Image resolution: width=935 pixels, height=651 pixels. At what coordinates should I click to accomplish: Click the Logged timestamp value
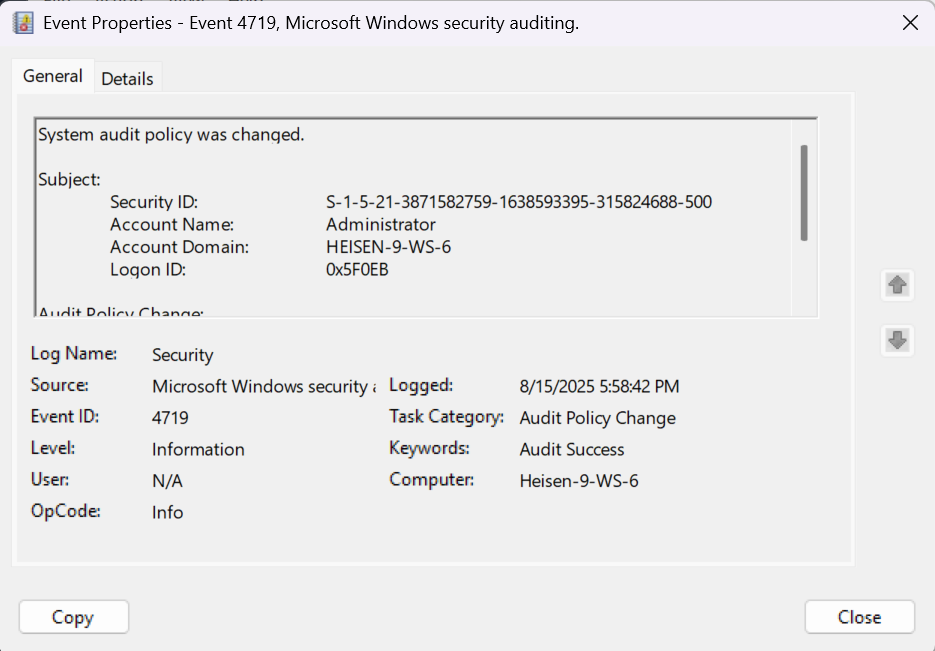pyautogui.click(x=598, y=386)
